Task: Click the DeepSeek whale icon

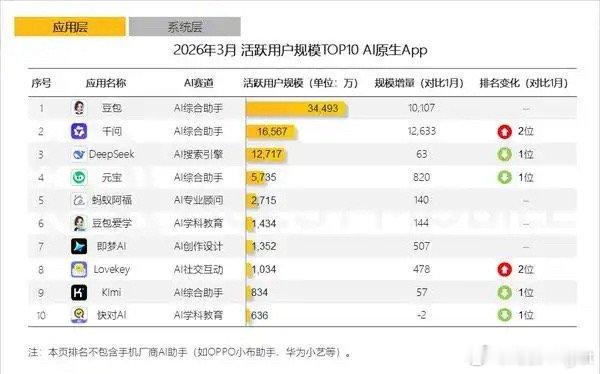Action: pos(79,154)
